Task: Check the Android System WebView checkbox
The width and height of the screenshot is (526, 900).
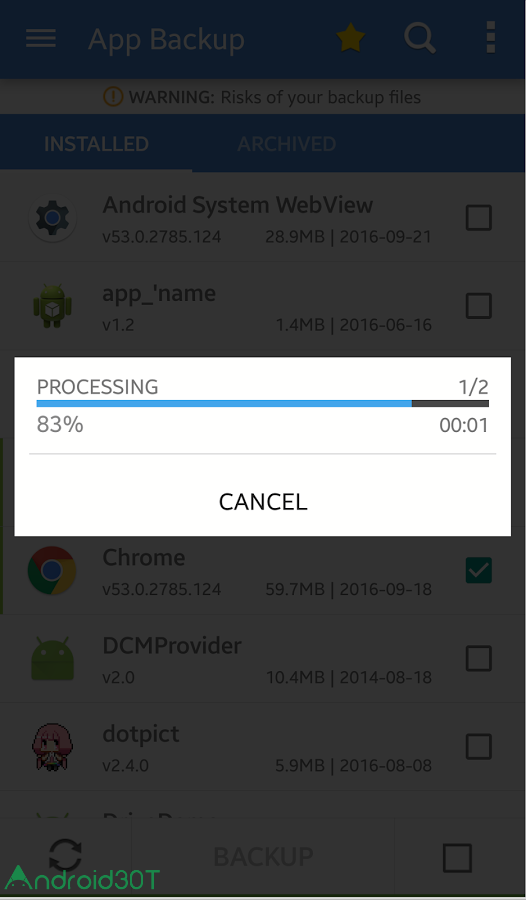Action: 478,218
